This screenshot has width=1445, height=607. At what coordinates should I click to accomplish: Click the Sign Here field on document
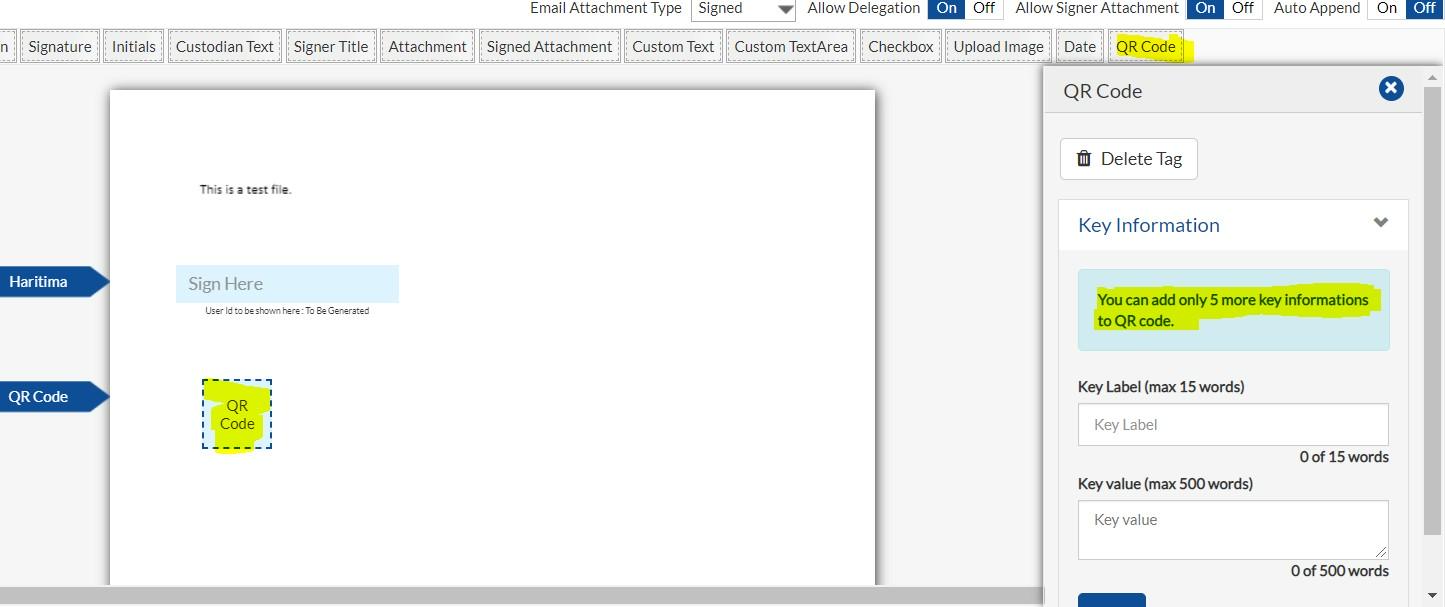[288, 284]
